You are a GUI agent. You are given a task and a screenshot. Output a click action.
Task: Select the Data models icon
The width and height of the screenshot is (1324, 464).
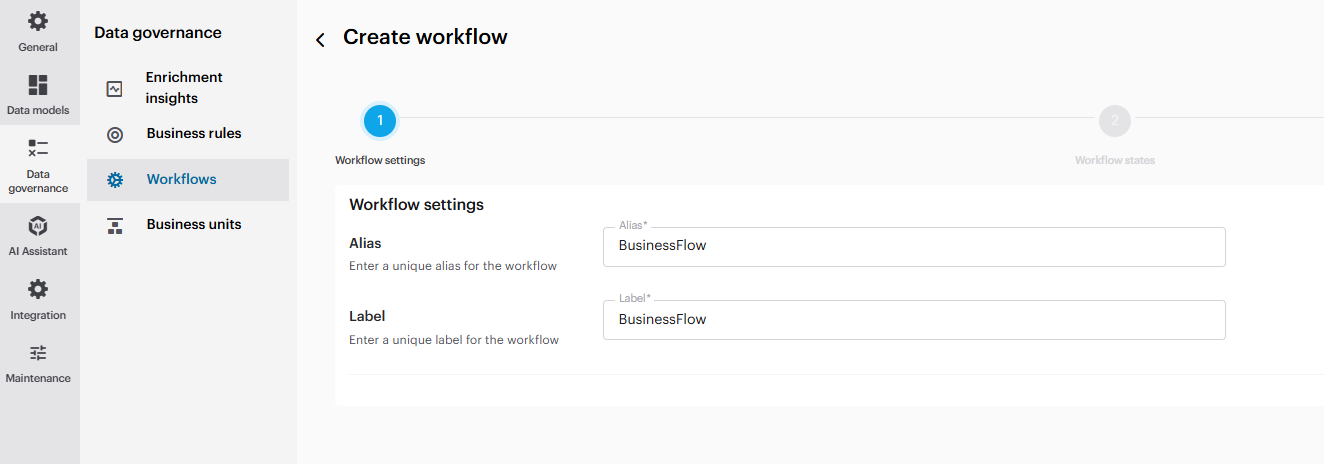click(38, 85)
